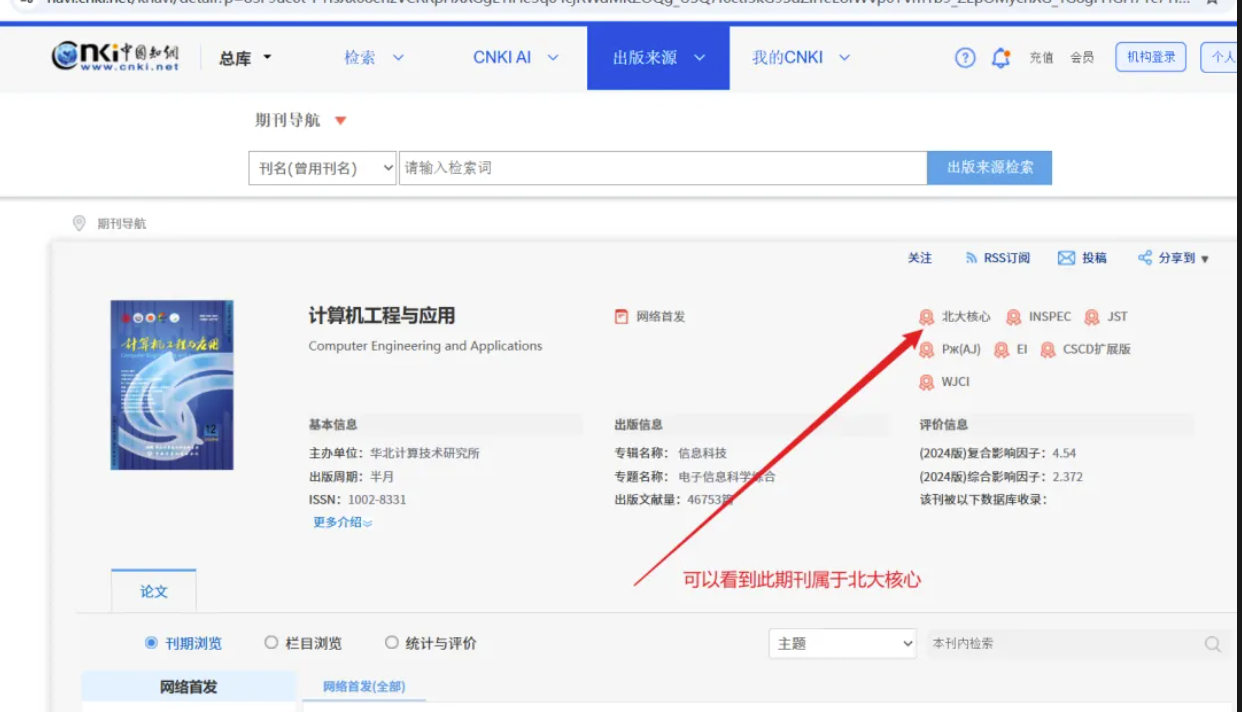Image resolution: width=1242 pixels, height=712 pixels.
Task: Expand the 我的CNKI menu
Action: (x=801, y=58)
